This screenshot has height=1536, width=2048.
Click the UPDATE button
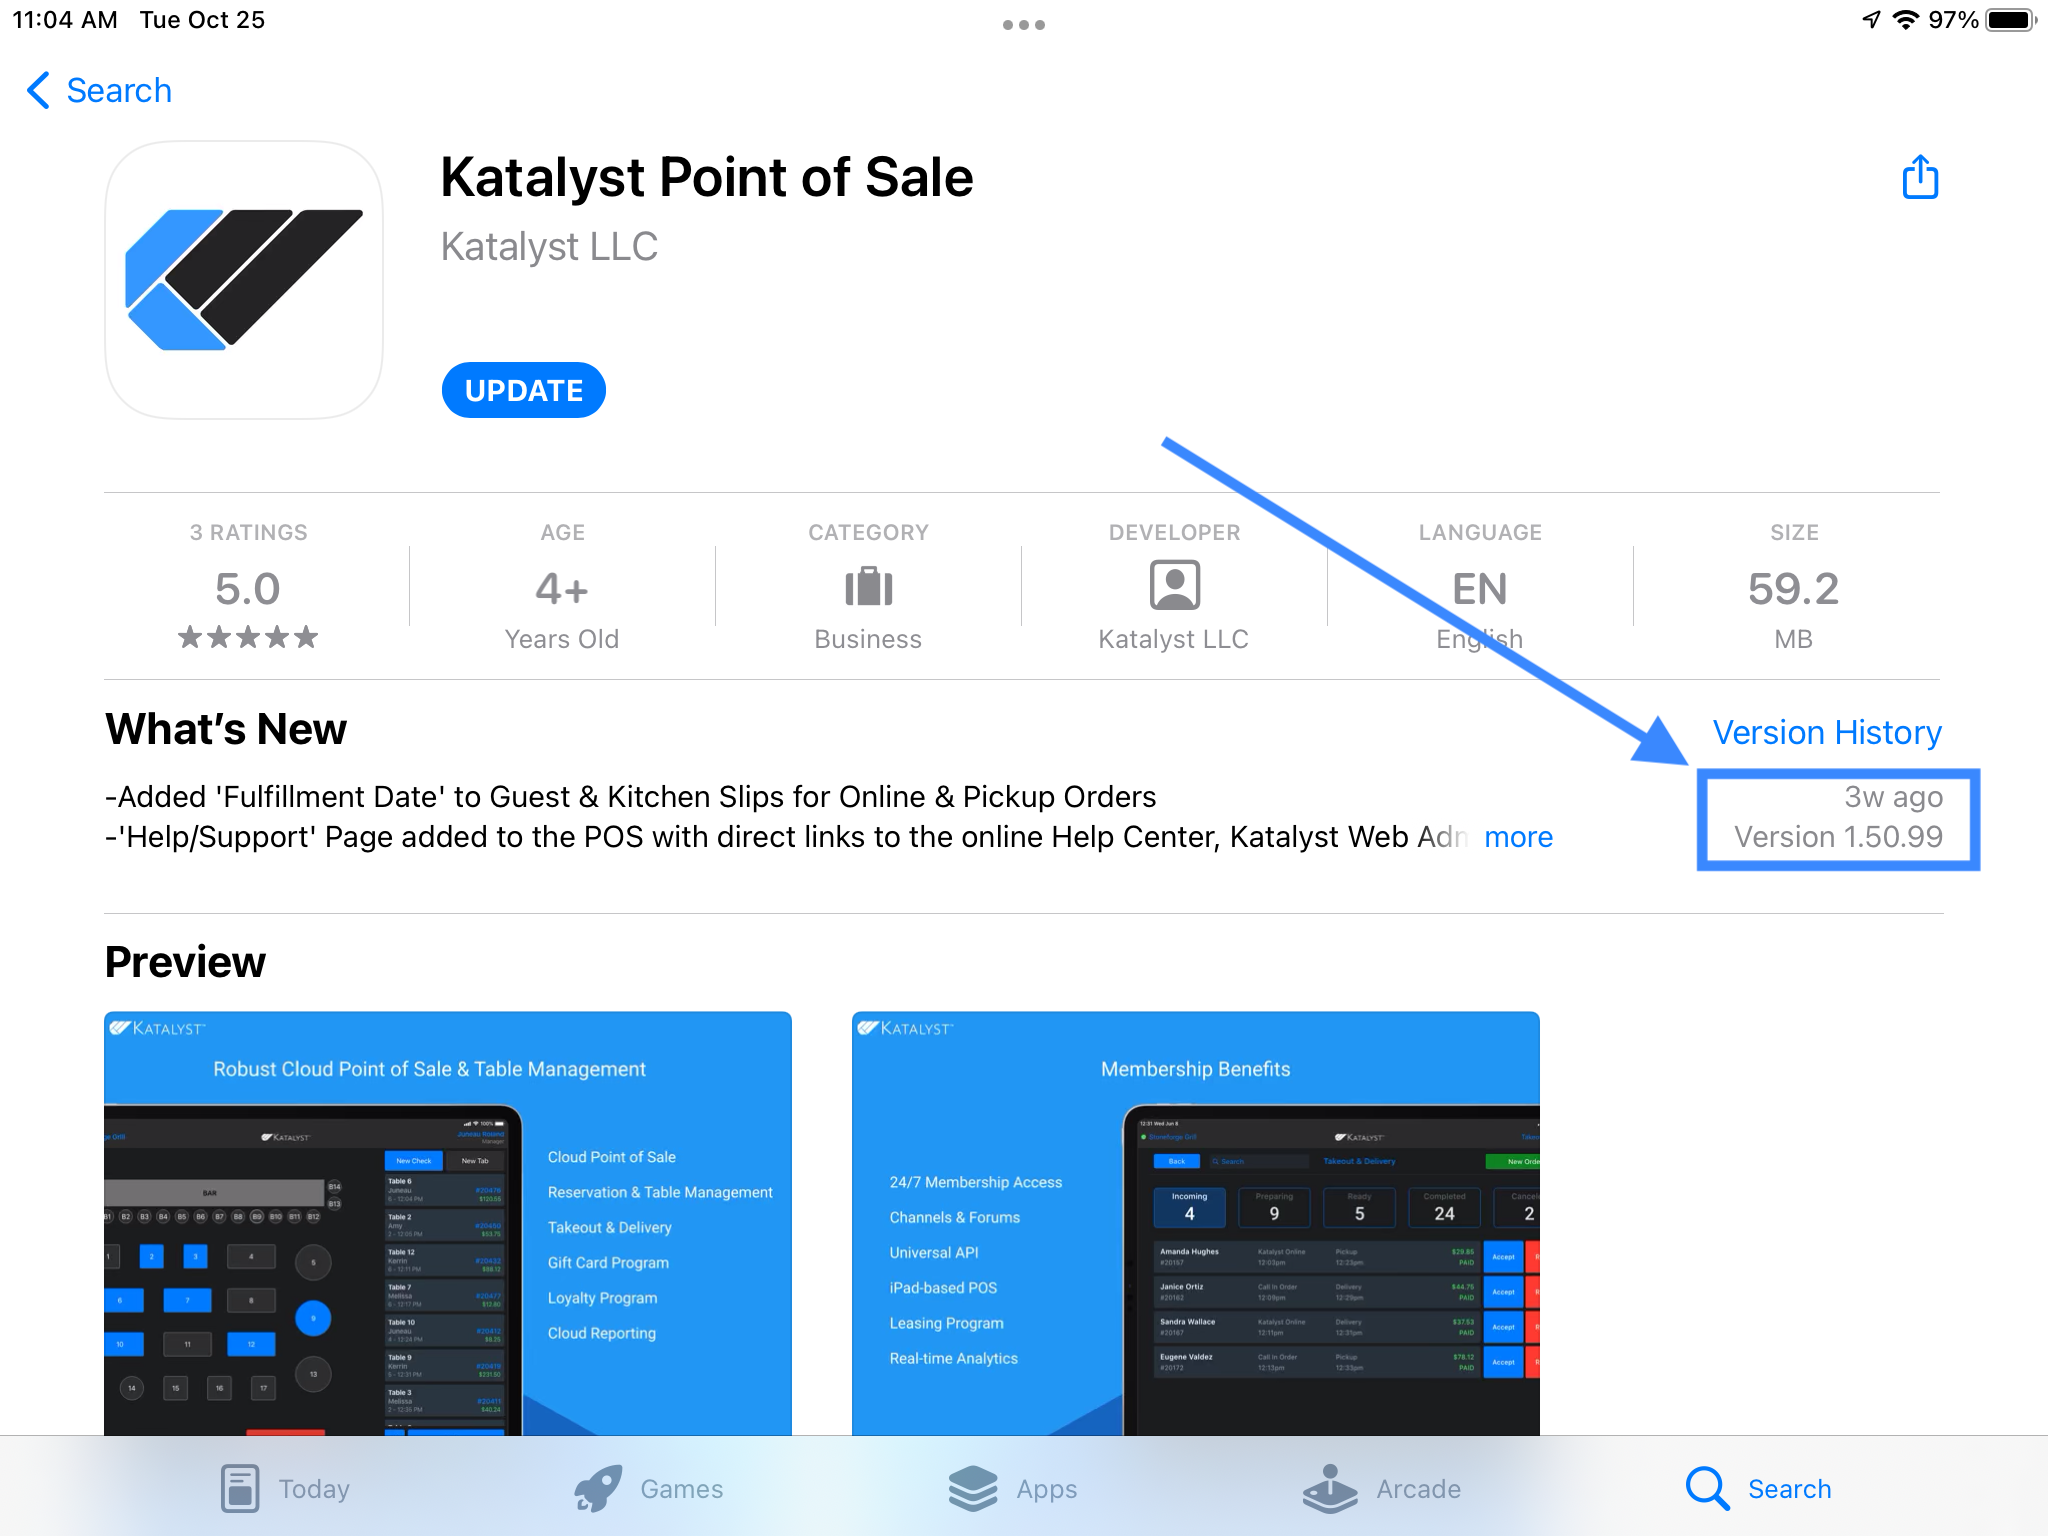(x=524, y=390)
